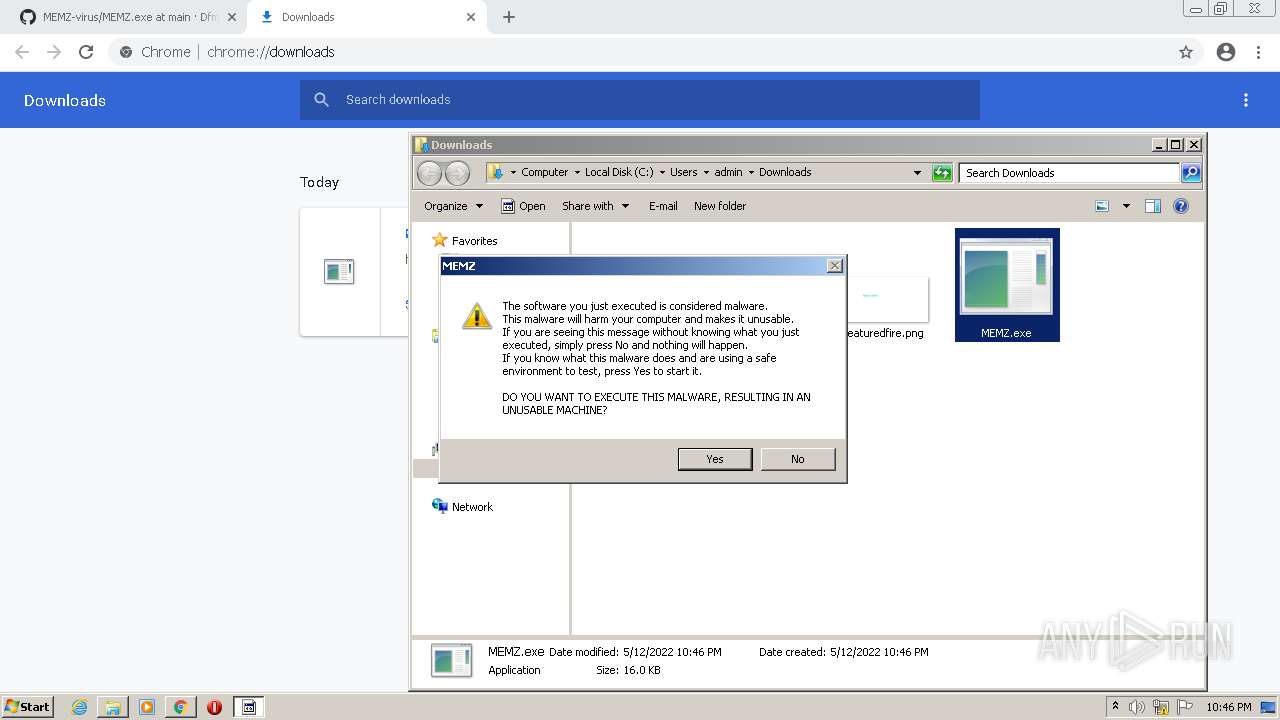The width and height of the screenshot is (1280, 720).
Task: Expand dropdown arrow after Computer in breadcrumb
Action: (577, 172)
